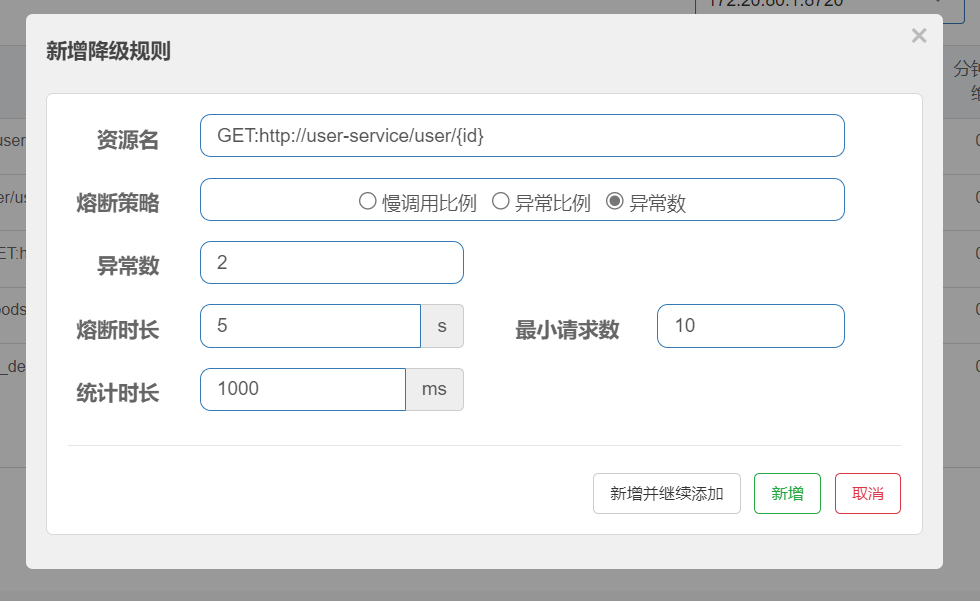This screenshot has height=601, width=980.
Task: Click the "ms" unit addon
Action: click(x=434, y=390)
